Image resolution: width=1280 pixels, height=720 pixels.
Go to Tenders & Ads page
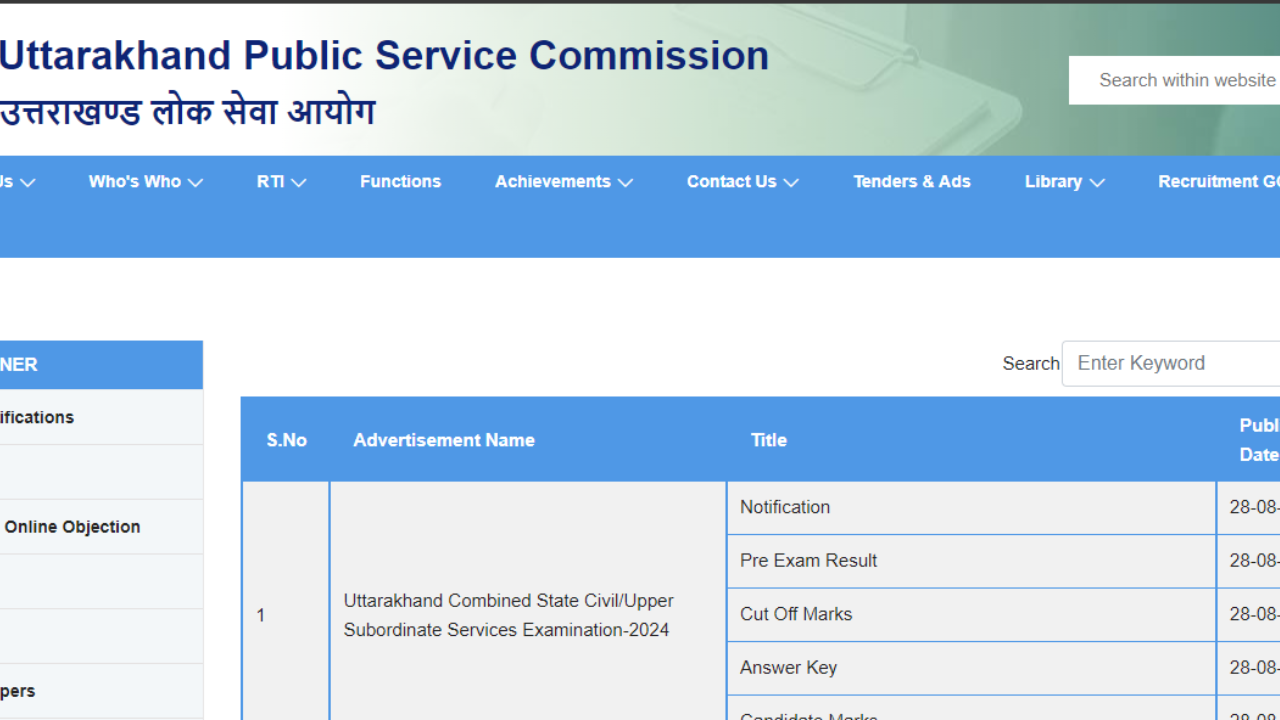coord(911,182)
